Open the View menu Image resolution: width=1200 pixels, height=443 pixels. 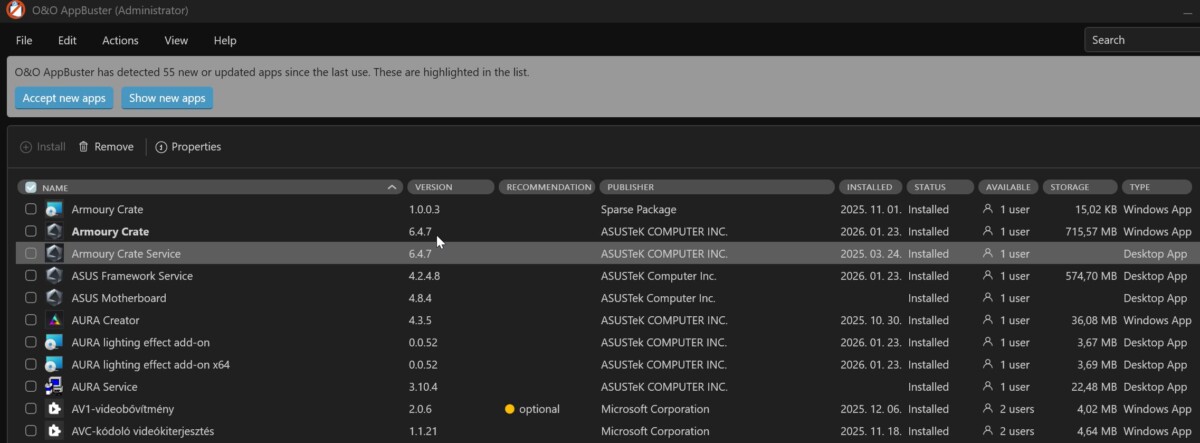click(x=176, y=40)
